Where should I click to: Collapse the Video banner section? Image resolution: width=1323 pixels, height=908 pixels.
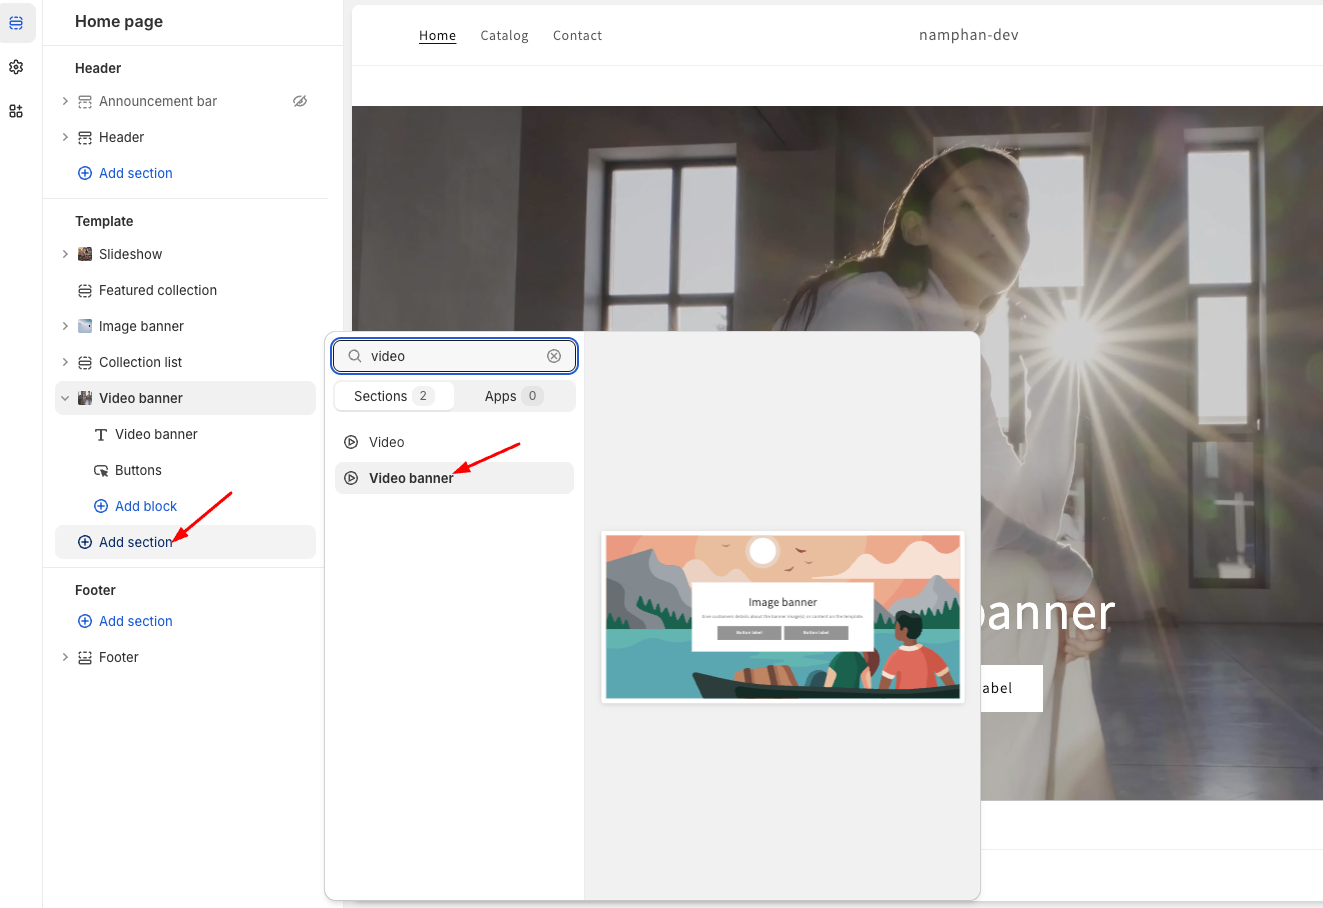pyautogui.click(x=64, y=398)
